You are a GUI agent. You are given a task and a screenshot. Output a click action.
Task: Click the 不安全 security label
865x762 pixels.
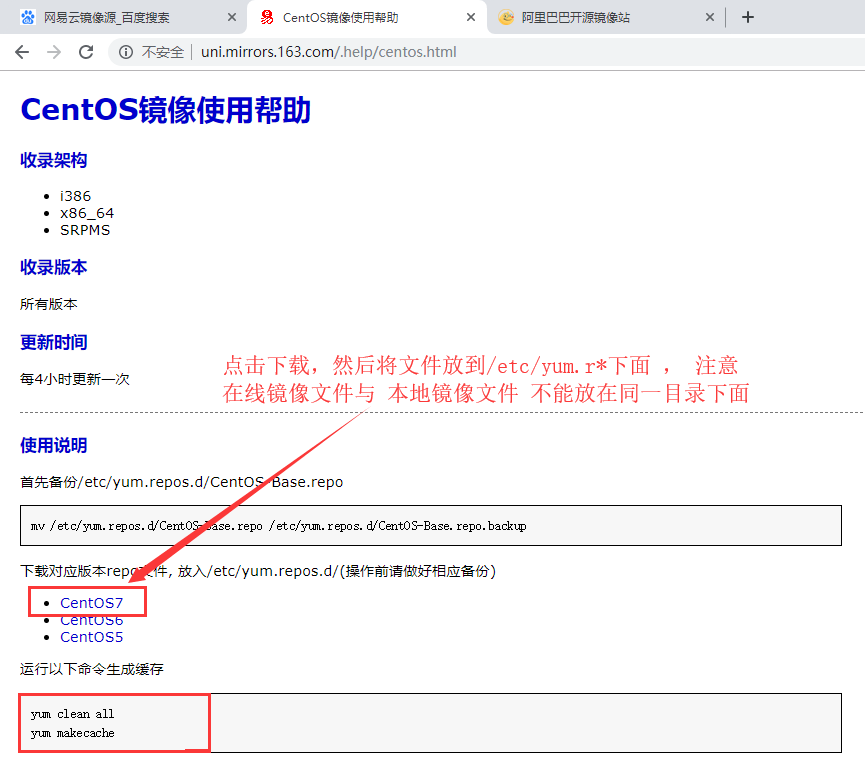[x=162, y=52]
